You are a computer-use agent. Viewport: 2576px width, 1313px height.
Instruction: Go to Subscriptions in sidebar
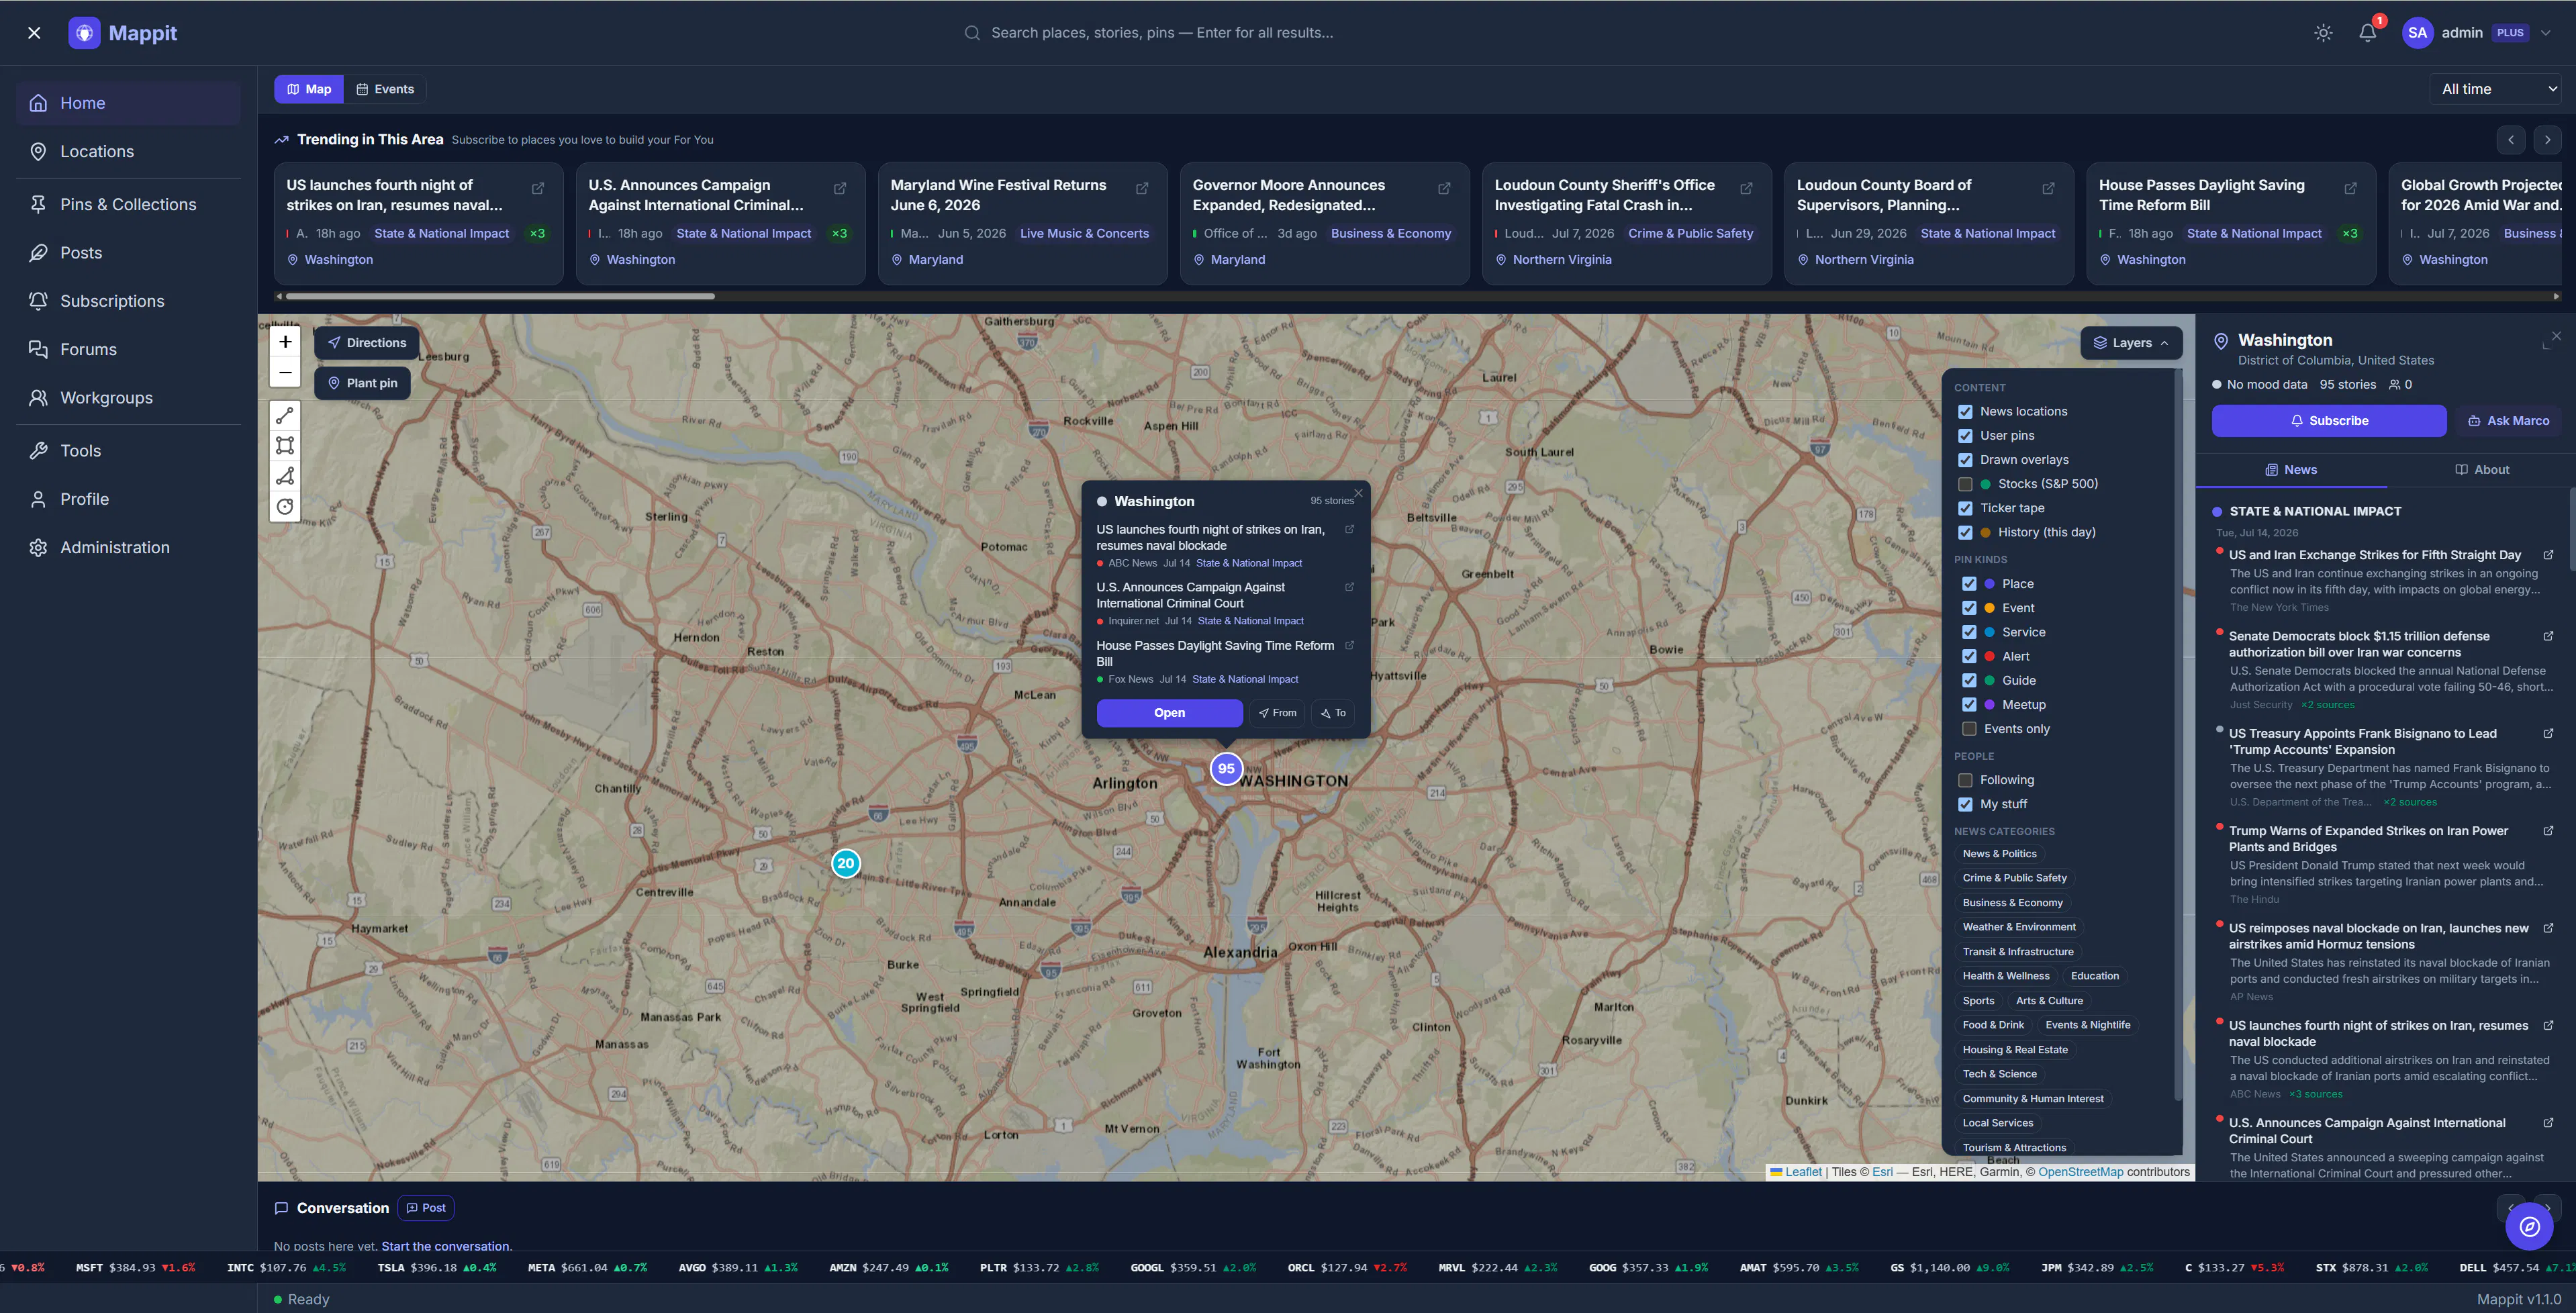click(x=128, y=301)
